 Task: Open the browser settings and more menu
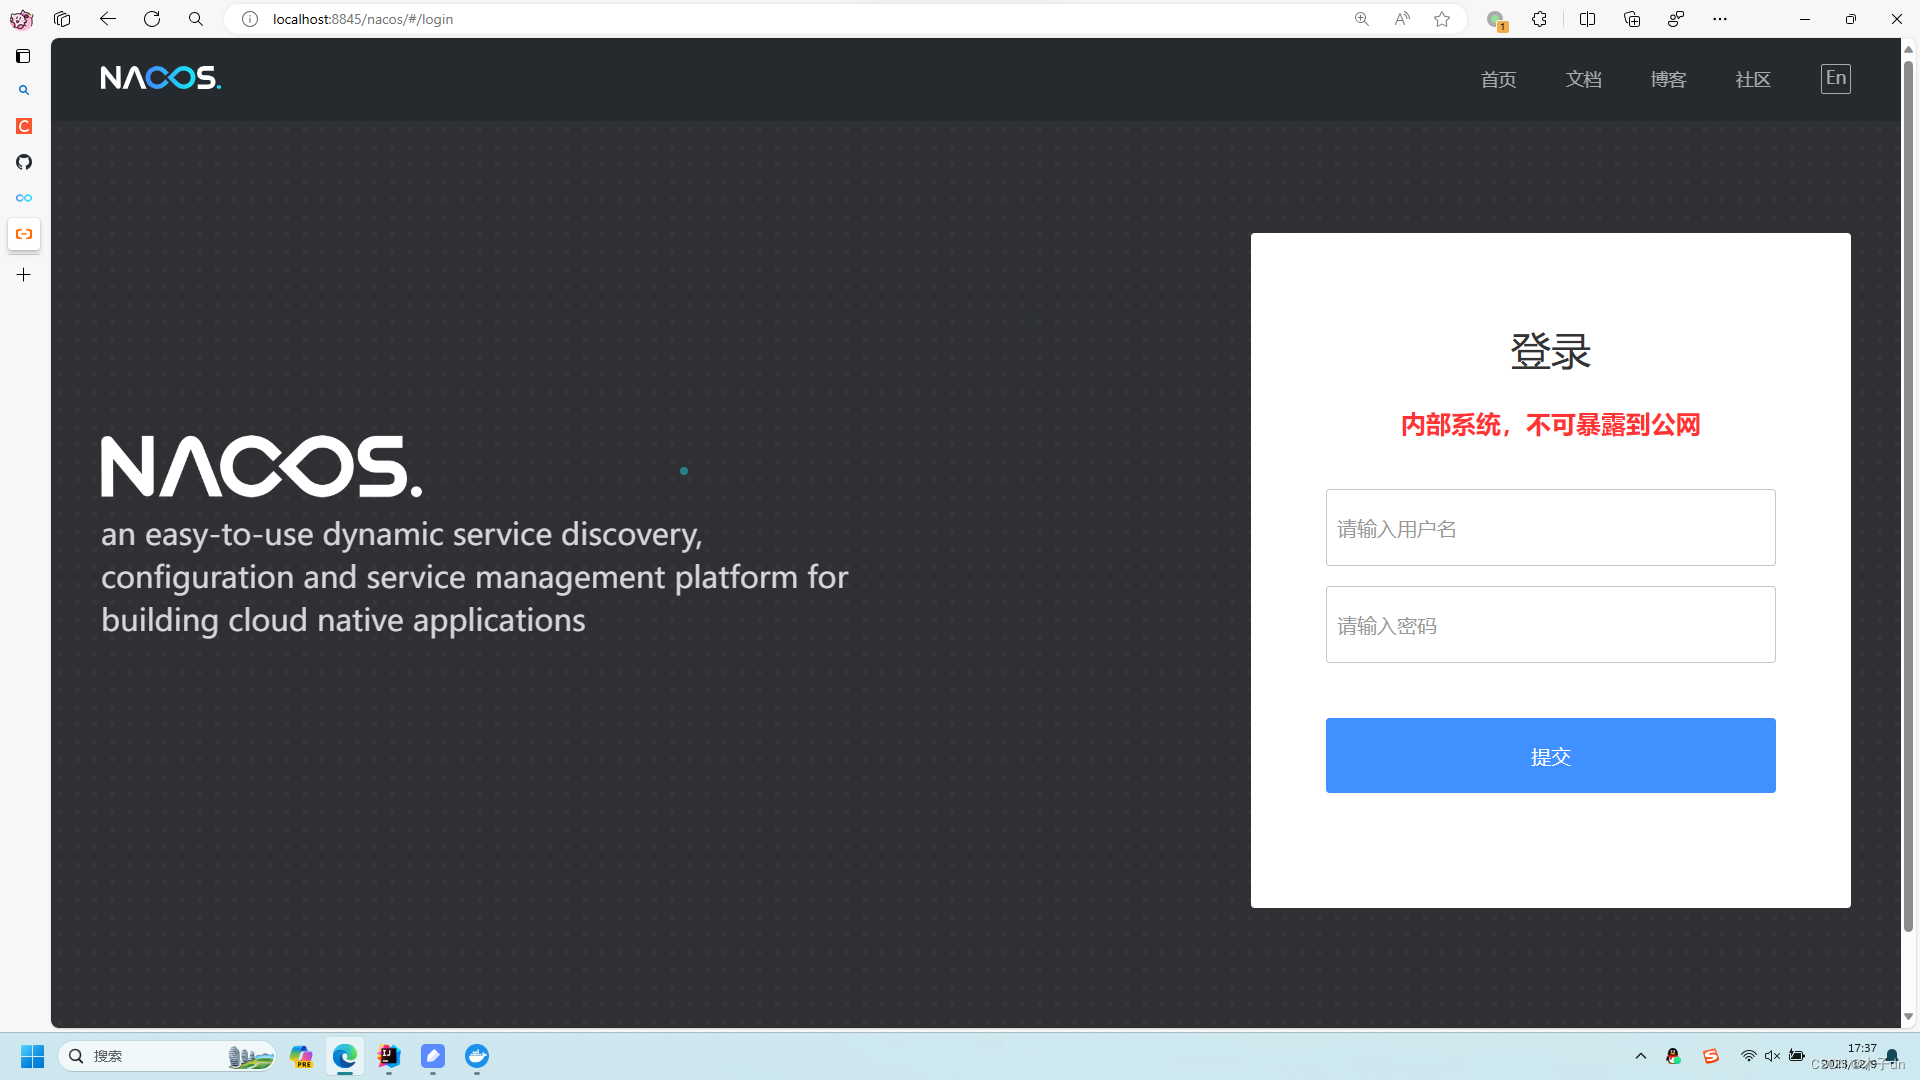(x=1720, y=19)
